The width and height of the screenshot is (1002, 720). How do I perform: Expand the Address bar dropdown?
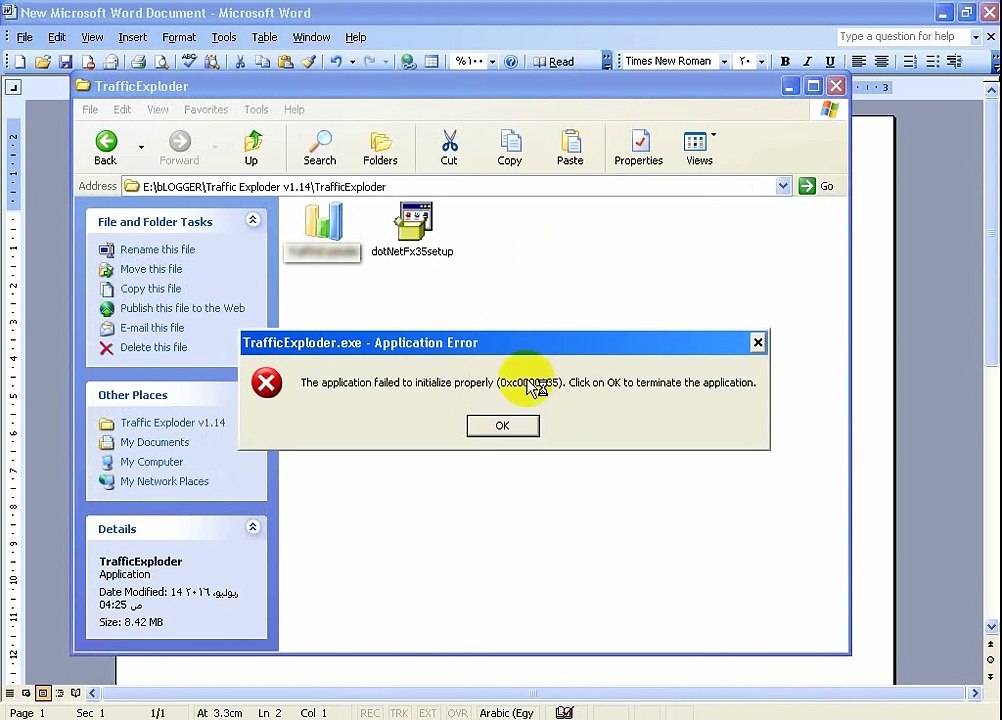click(x=783, y=186)
